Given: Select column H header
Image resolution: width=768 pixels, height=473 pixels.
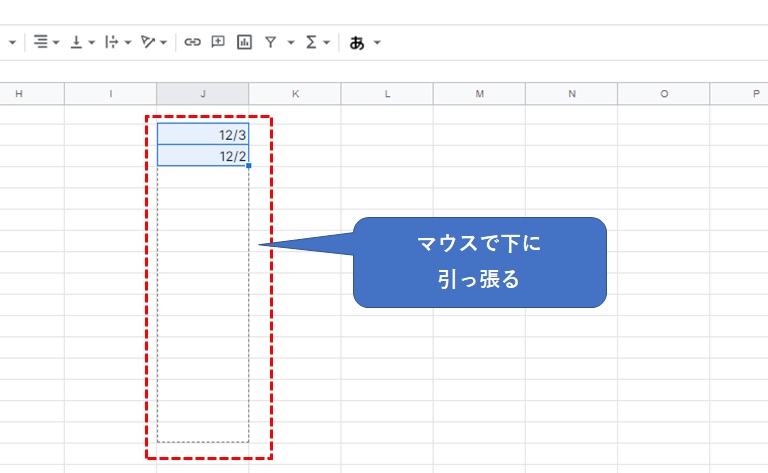Looking at the screenshot, I should [32, 94].
